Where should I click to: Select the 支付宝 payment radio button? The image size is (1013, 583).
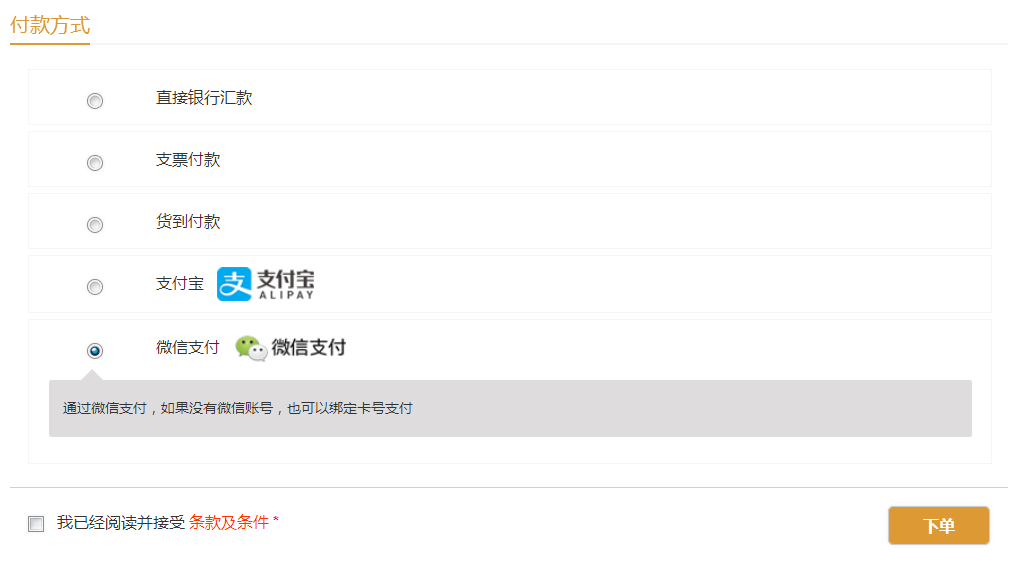(x=95, y=287)
